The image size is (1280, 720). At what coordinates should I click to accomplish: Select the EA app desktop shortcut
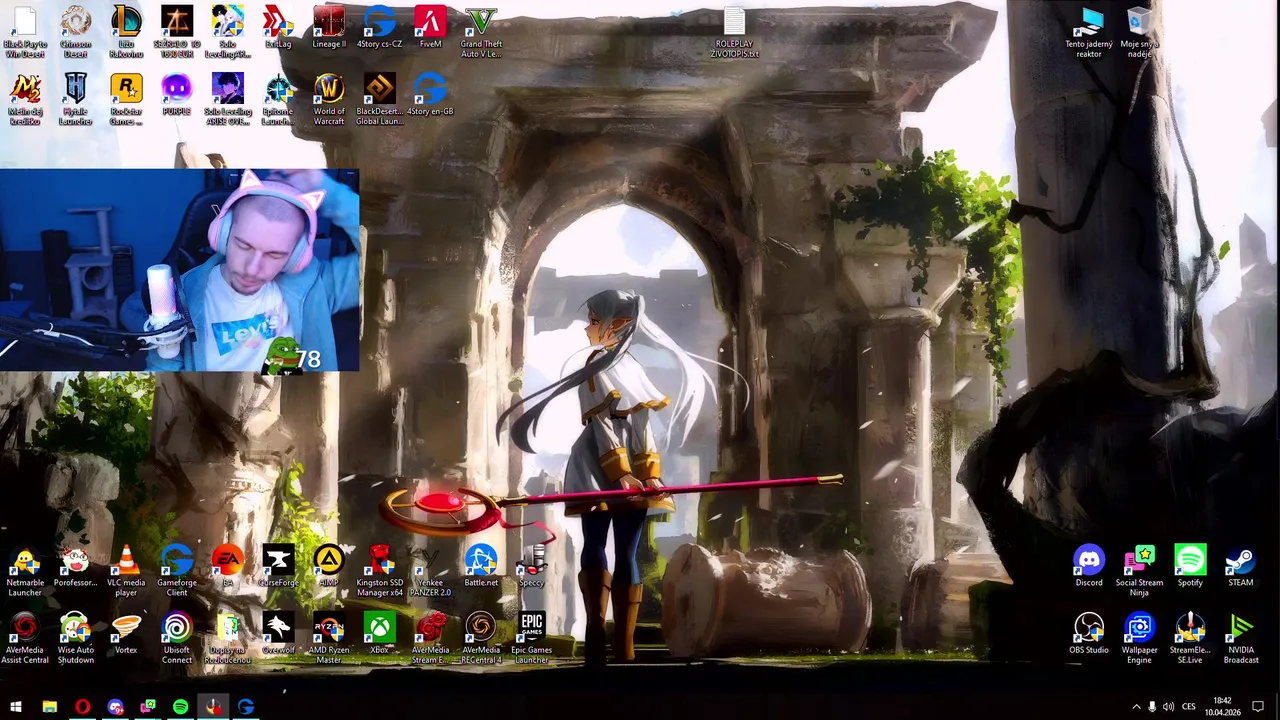(227, 567)
